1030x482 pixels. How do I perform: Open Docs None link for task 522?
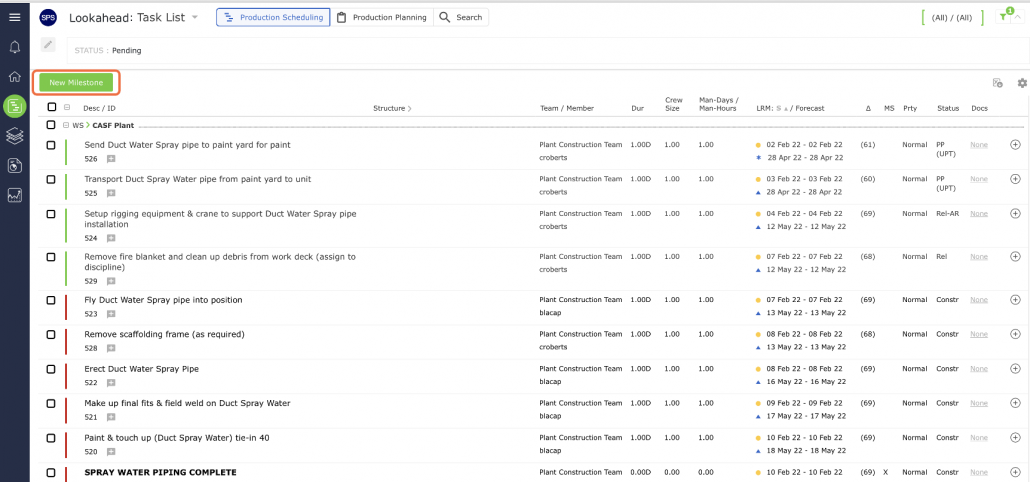pos(979,368)
